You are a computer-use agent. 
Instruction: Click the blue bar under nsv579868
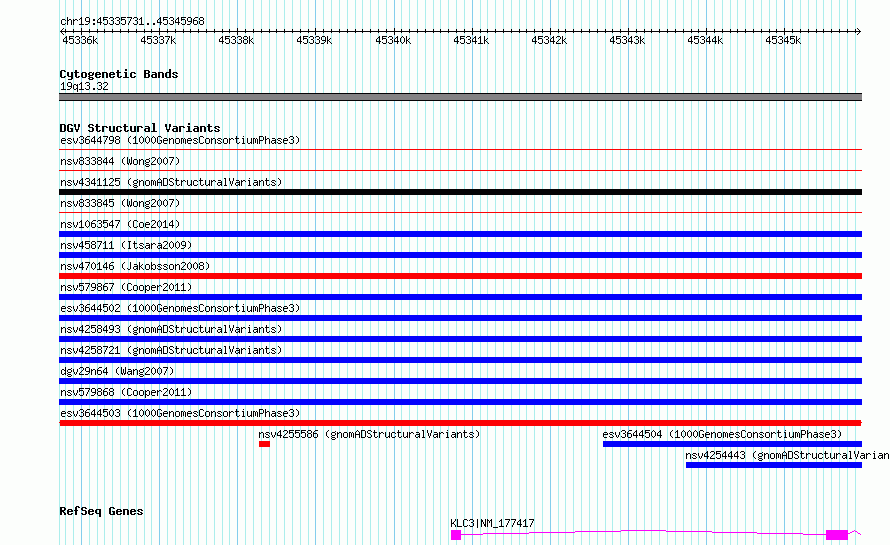(460, 402)
